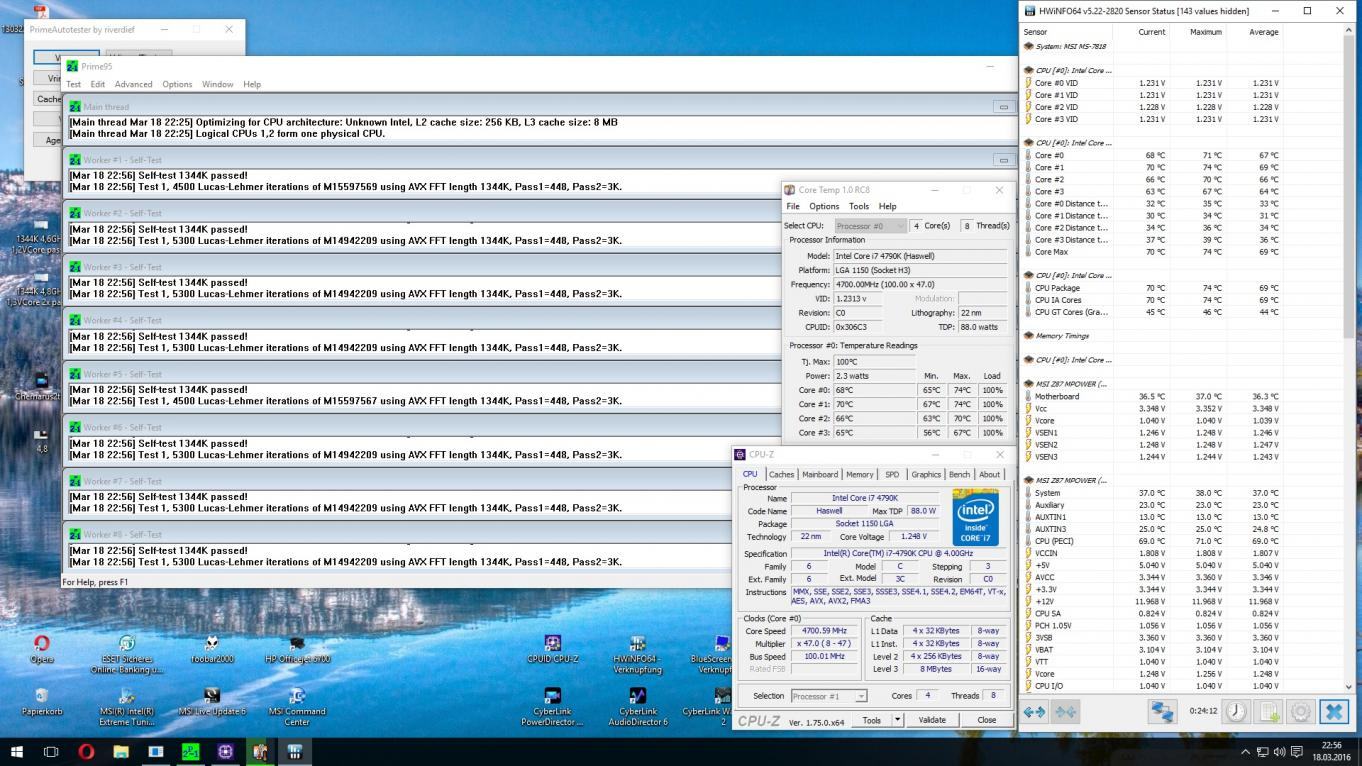The image size is (1362, 766).
Task: Close HWiNFO sensors with blue X icon
Action: click(1333, 712)
